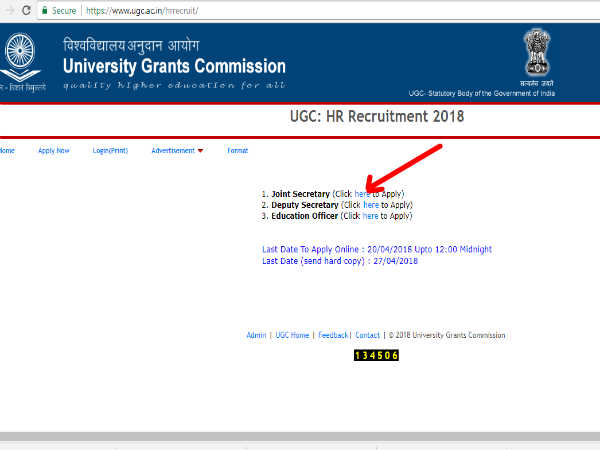Viewport: 600px width, 450px height.
Task: Click the UGC wheel logo
Action: tap(20, 57)
